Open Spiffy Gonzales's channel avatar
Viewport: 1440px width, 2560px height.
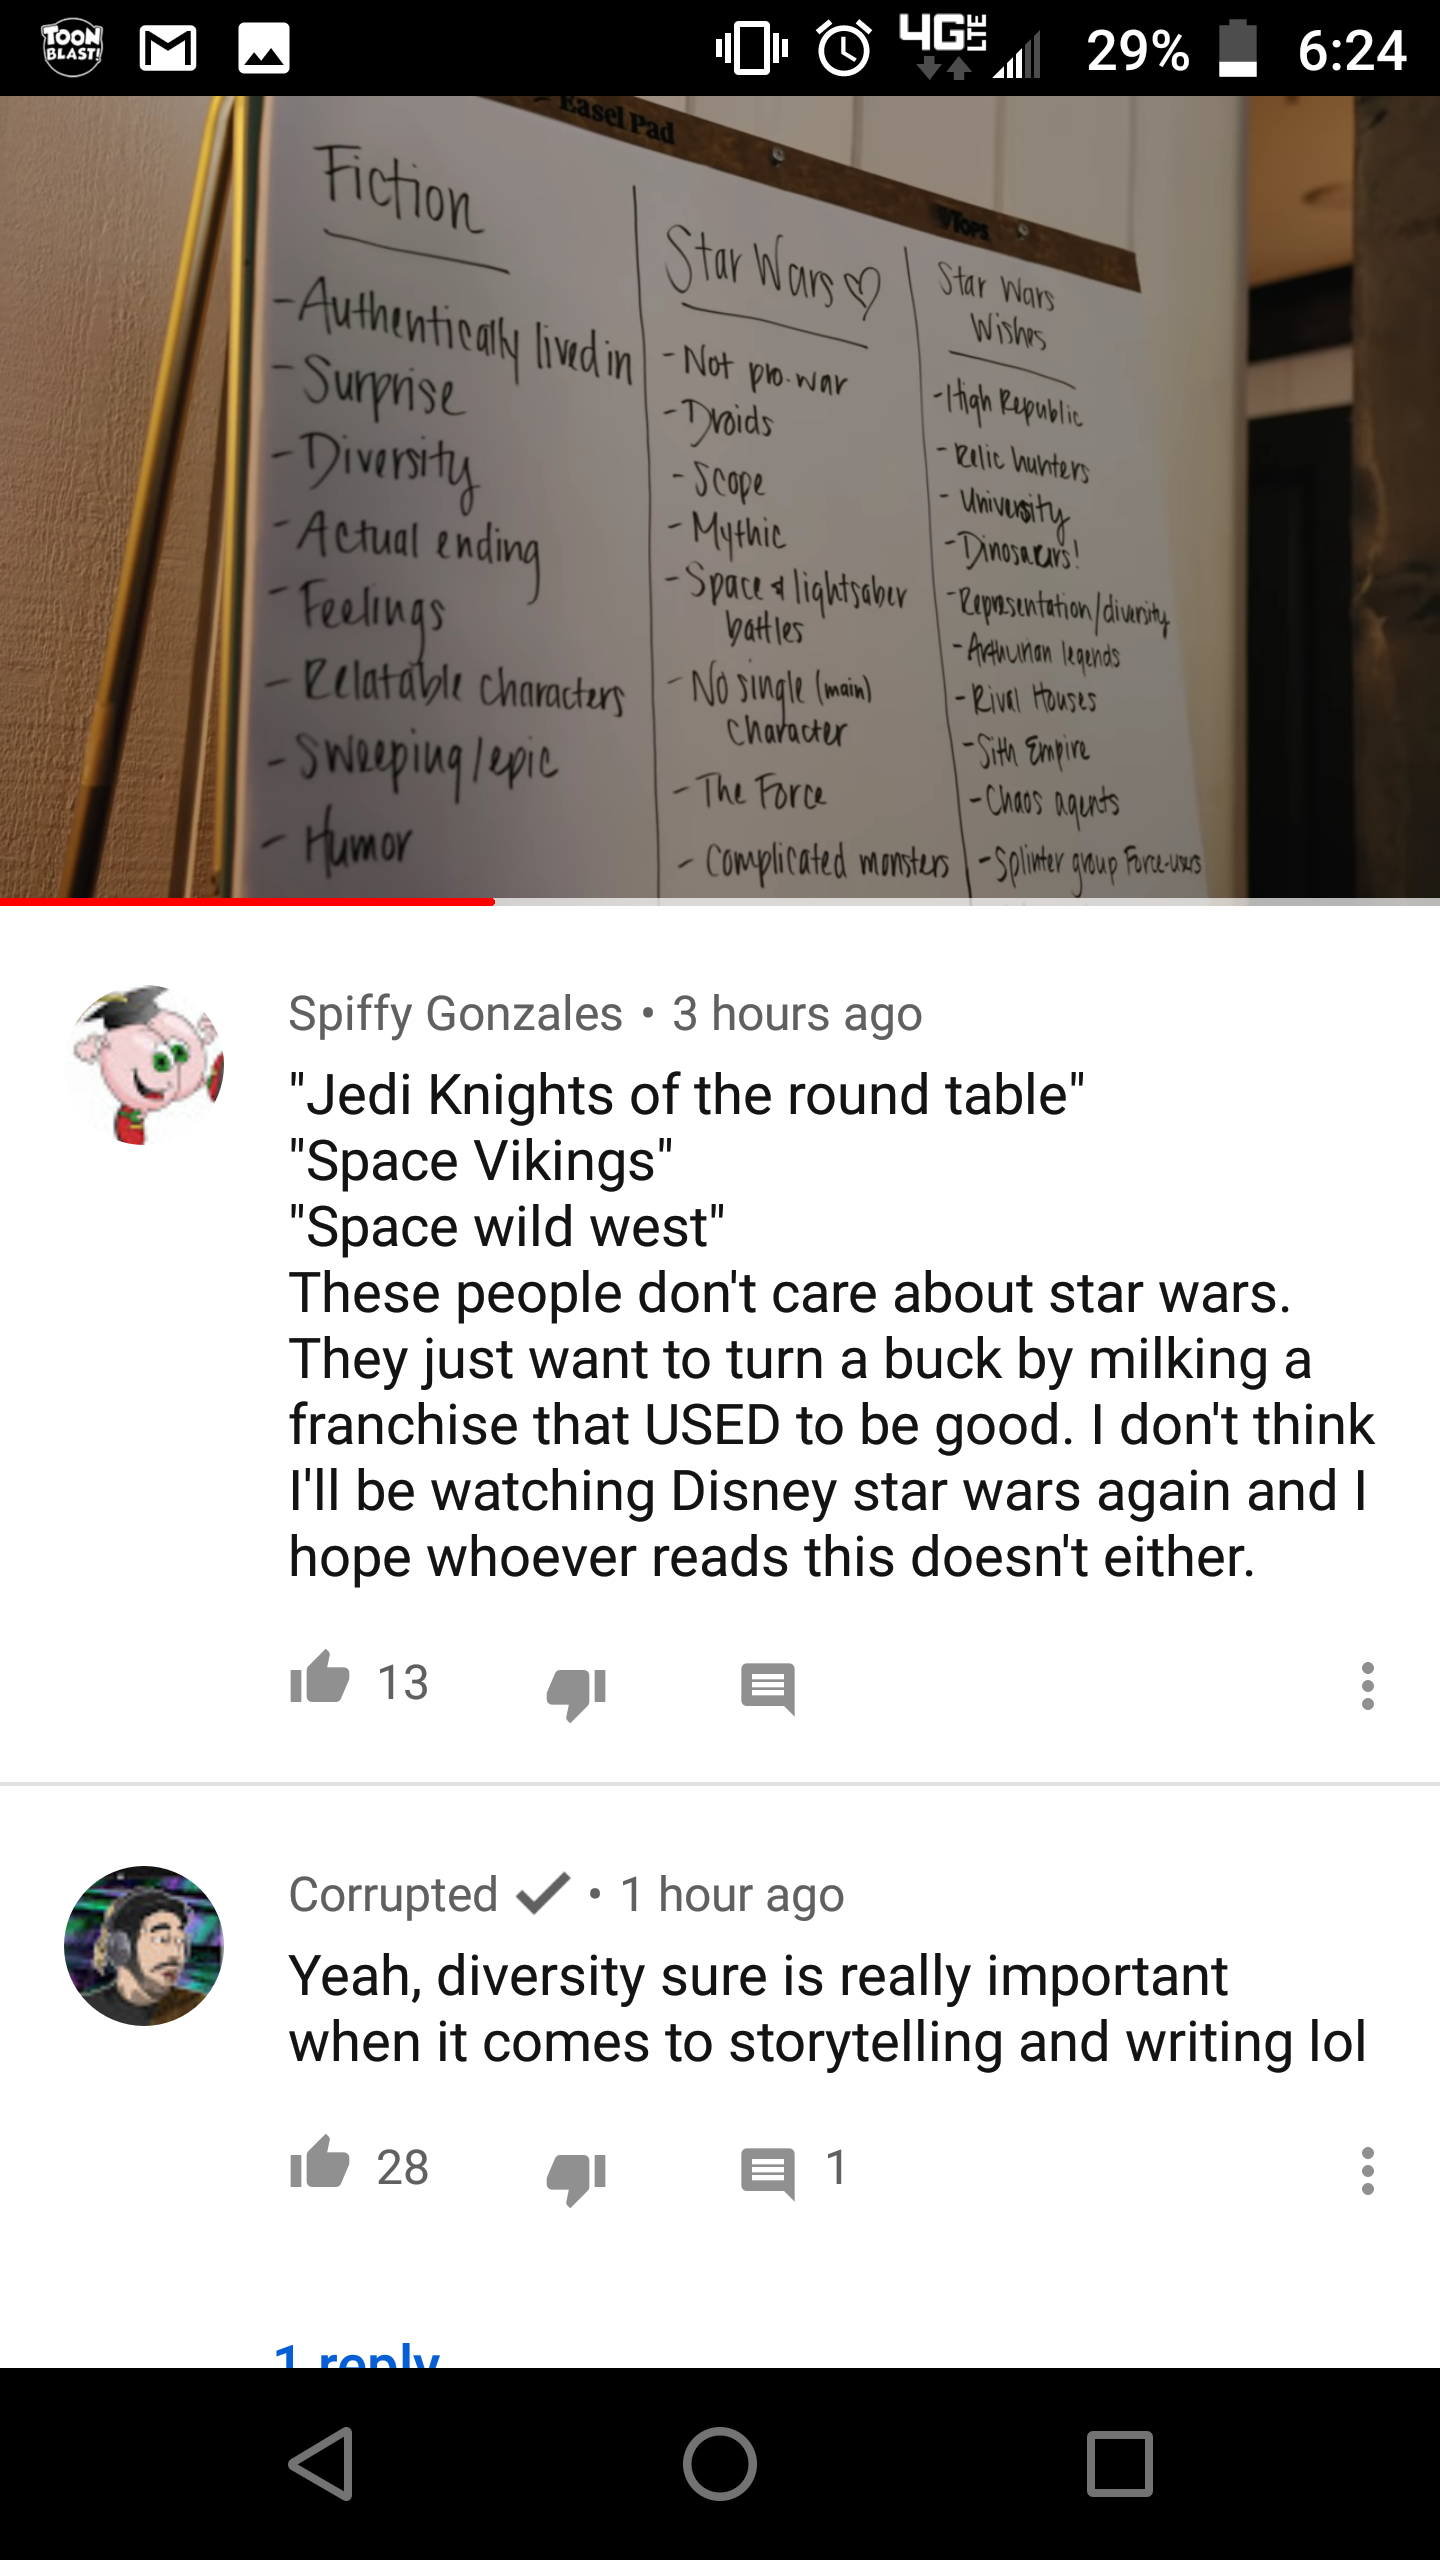(144, 1065)
